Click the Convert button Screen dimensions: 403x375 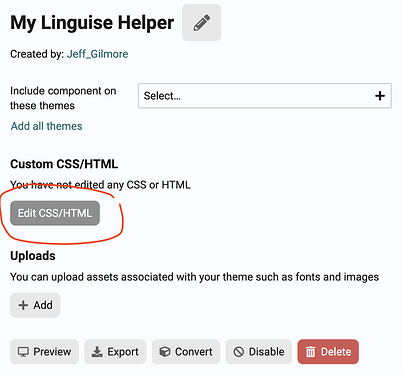point(186,352)
